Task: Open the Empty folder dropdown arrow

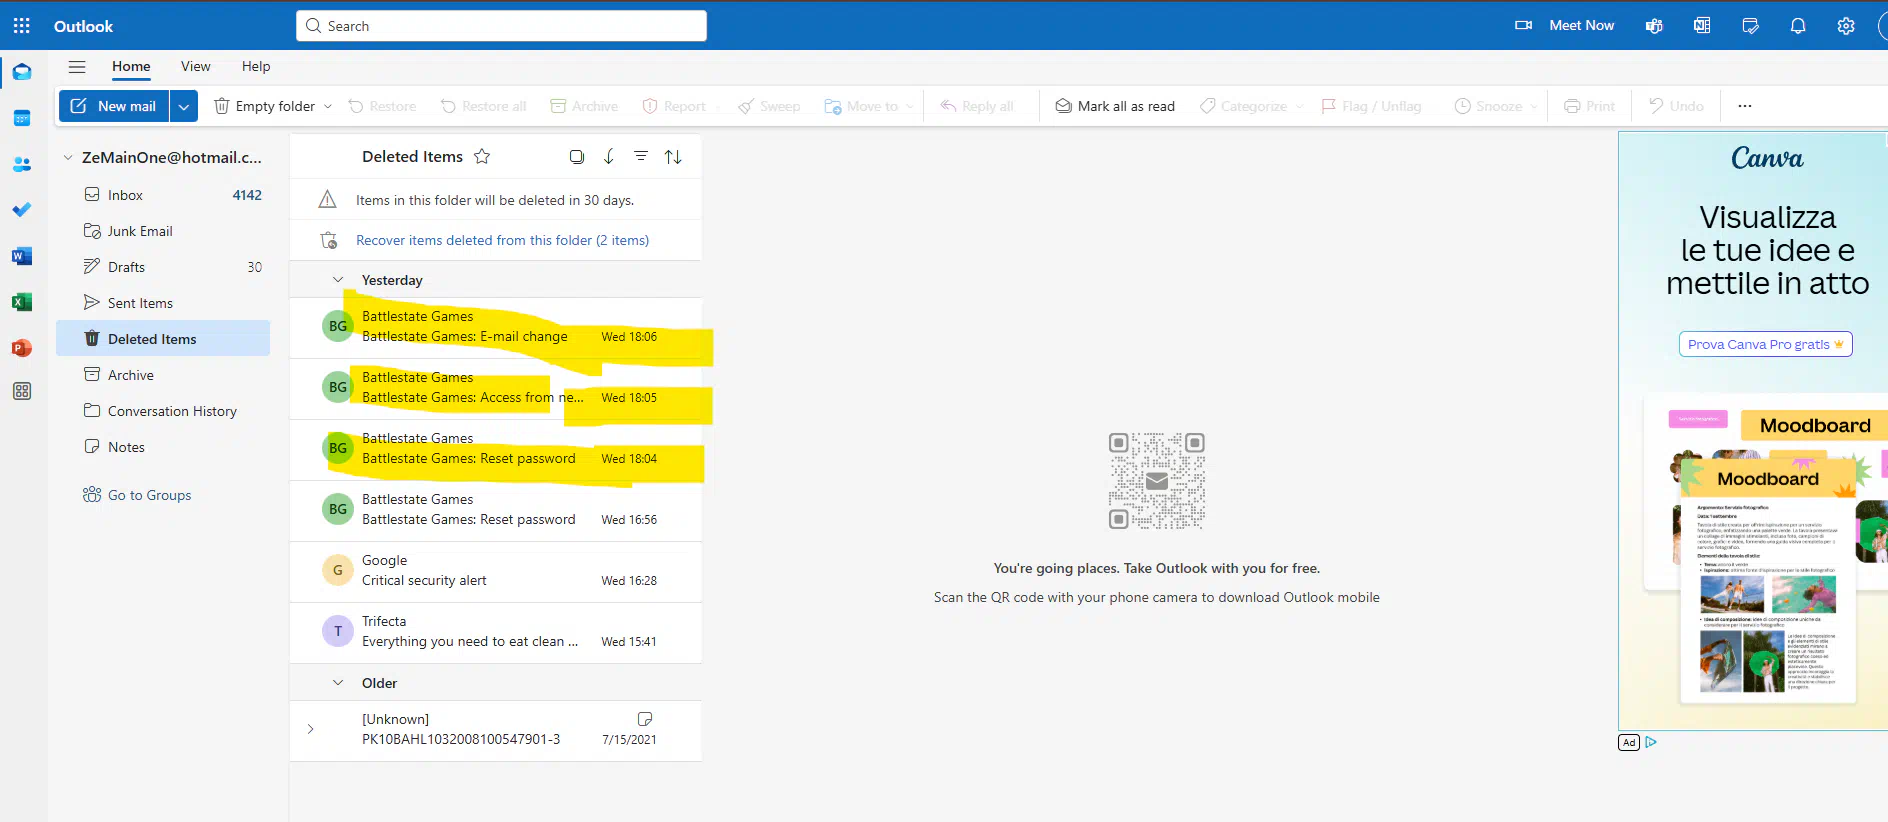Action: (x=328, y=106)
